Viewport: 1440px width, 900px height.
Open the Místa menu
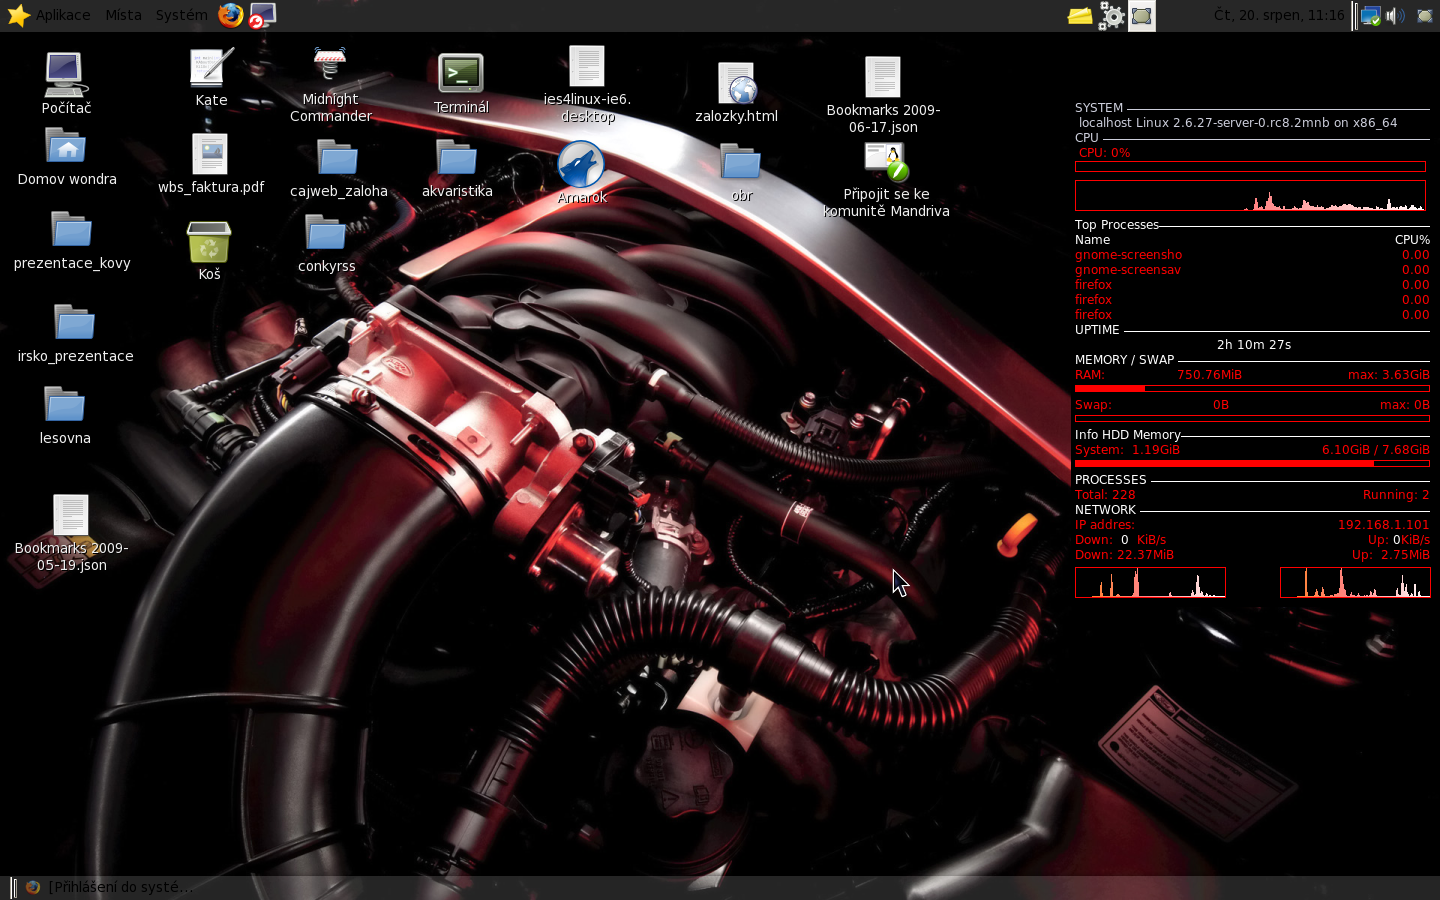coord(123,15)
